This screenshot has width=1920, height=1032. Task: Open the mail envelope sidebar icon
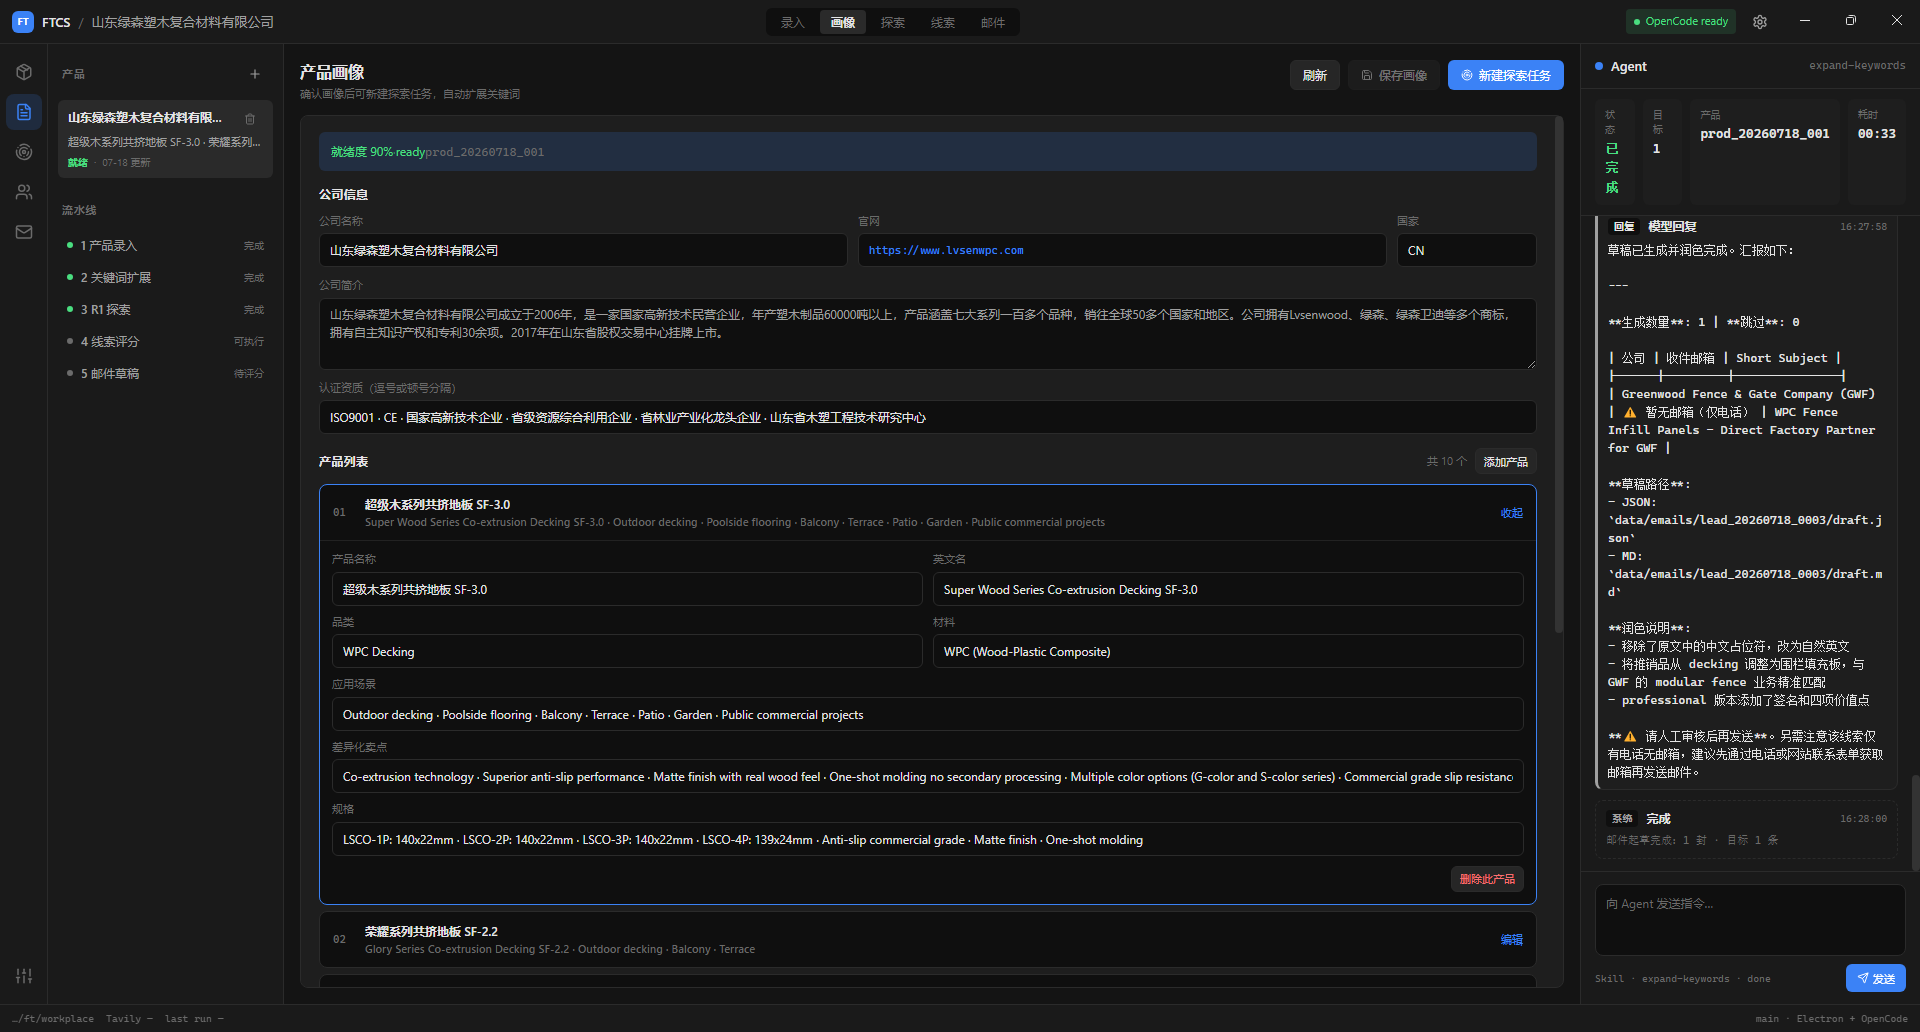click(24, 232)
